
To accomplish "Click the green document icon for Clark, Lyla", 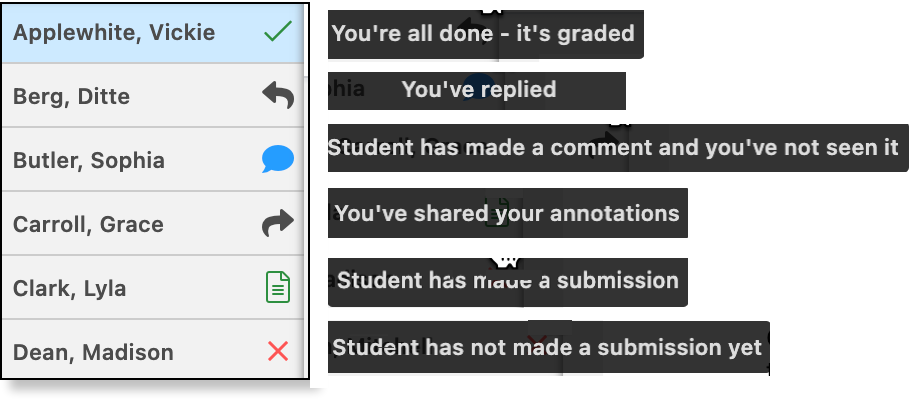I will pos(278,287).
